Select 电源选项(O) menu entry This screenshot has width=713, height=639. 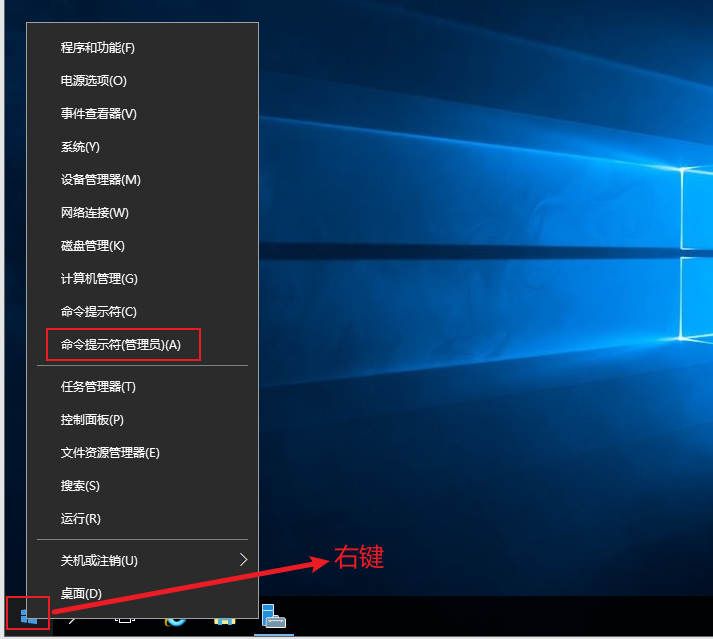[x=142, y=81]
